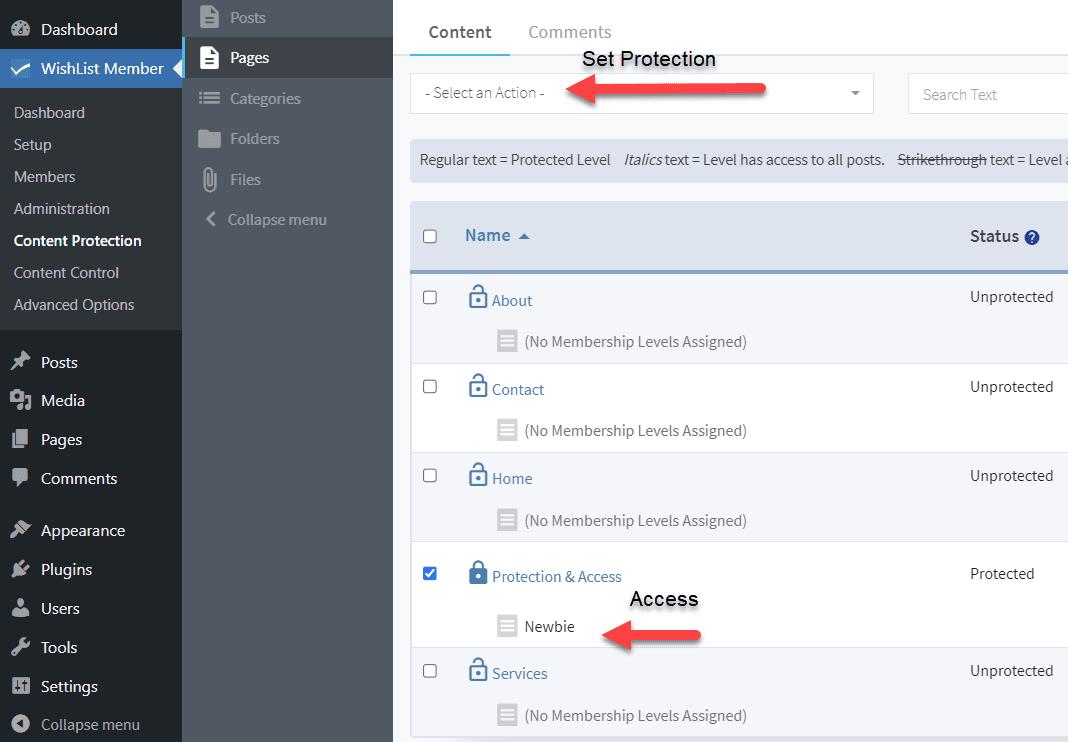This screenshot has height=742, width=1068.
Task: Click the Plugins plug icon
Action: (x=20, y=569)
